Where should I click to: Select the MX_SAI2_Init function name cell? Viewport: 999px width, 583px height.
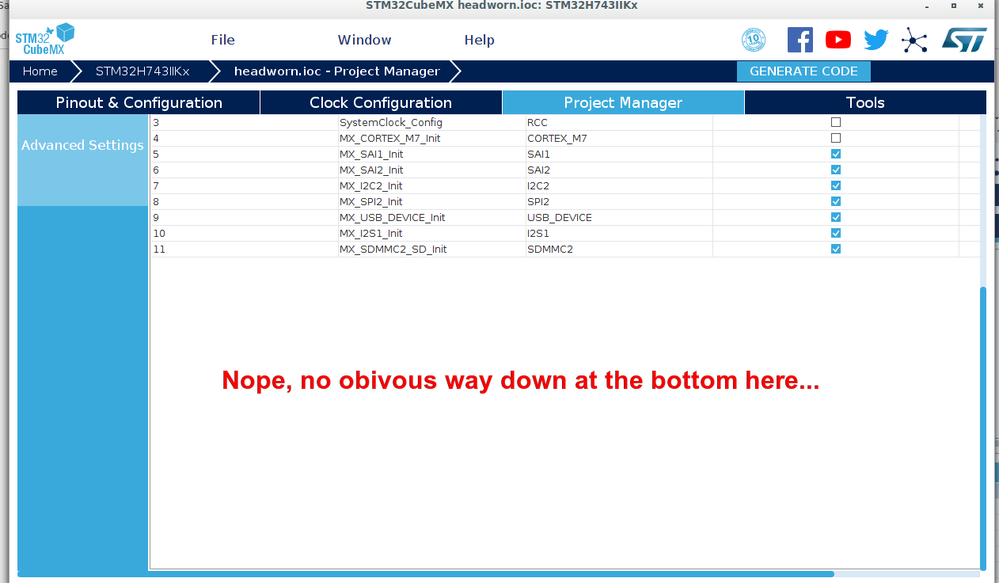click(432, 170)
